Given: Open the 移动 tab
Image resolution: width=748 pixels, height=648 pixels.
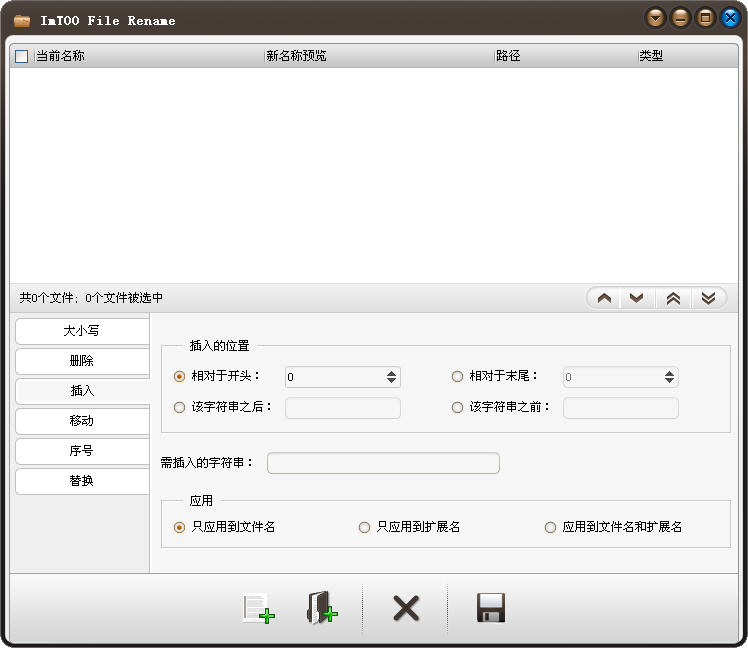Looking at the screenshot, I should pyautogui.click(x=82, y=421).
